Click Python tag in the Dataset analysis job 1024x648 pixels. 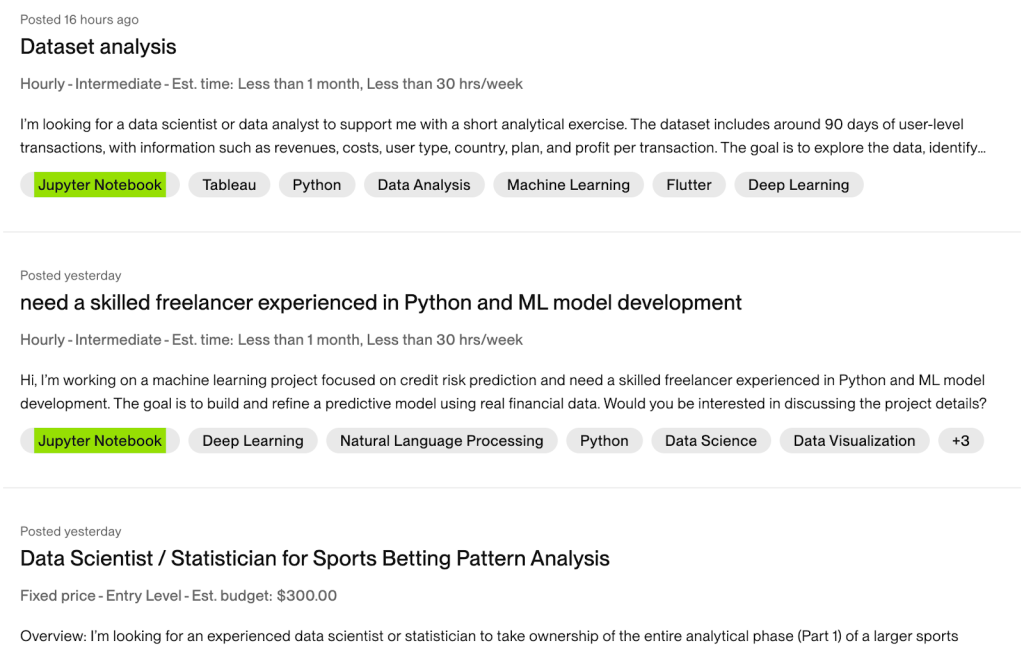pos(317,185)
